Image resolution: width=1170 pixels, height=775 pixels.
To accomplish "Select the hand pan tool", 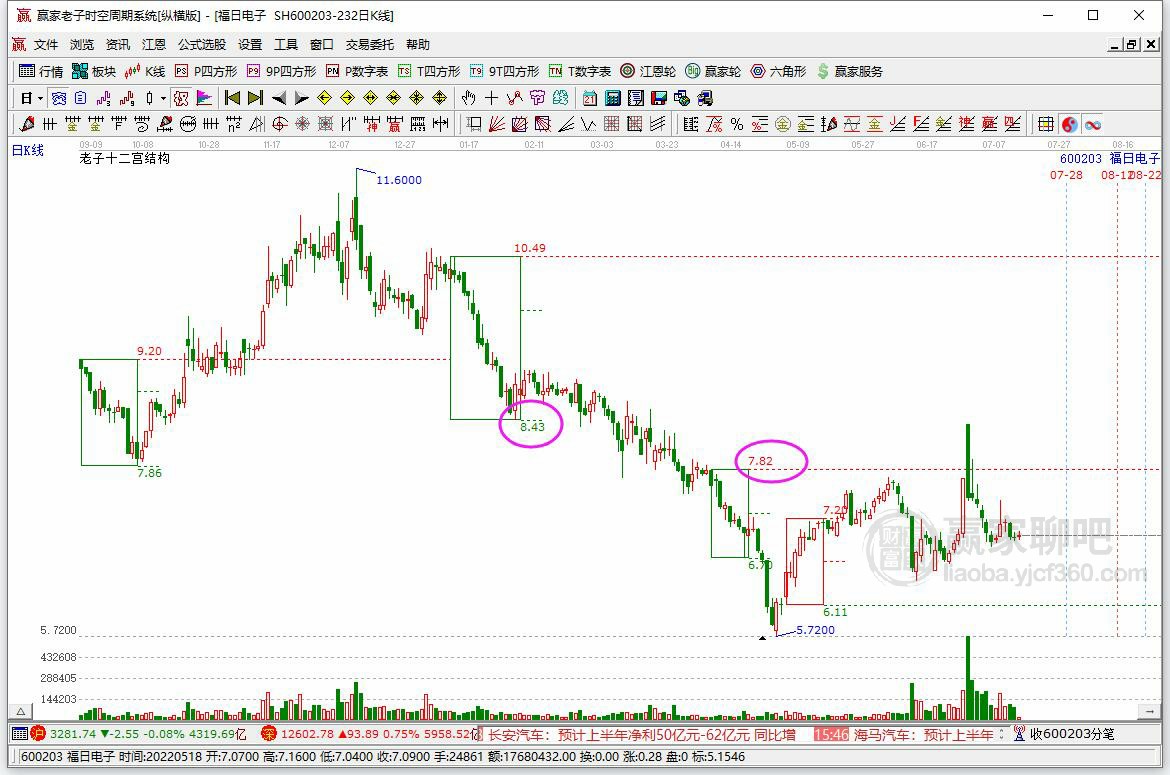I will (469, 98).
